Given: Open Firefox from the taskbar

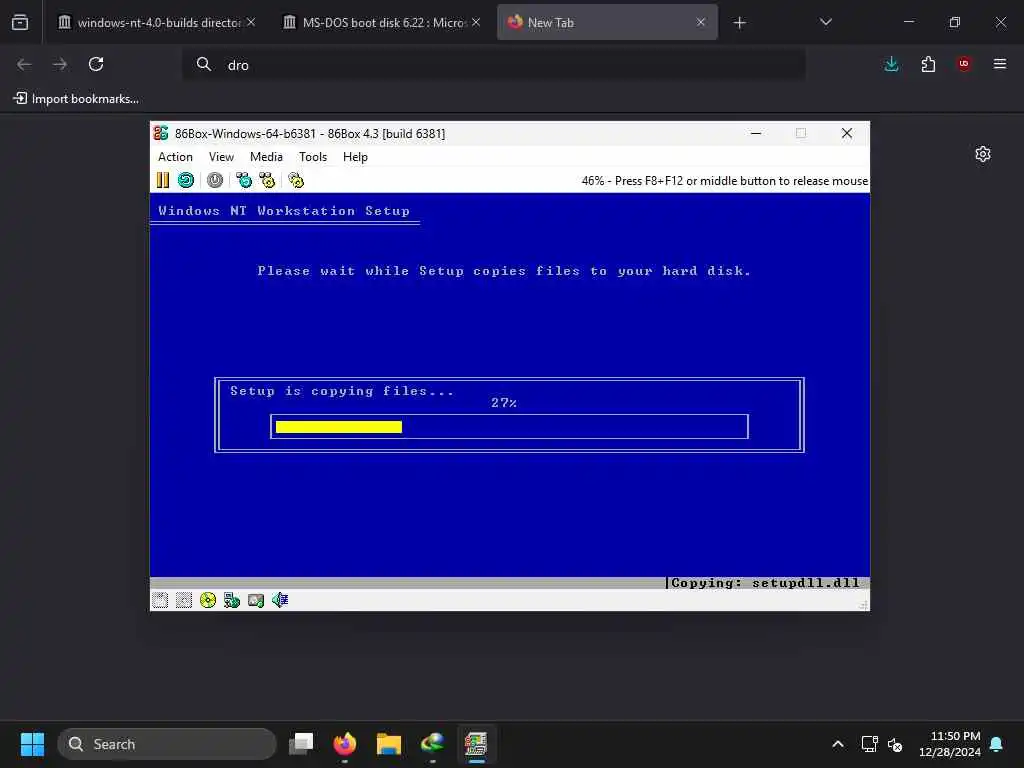Looking at the screenshot, I should point(345,744).
